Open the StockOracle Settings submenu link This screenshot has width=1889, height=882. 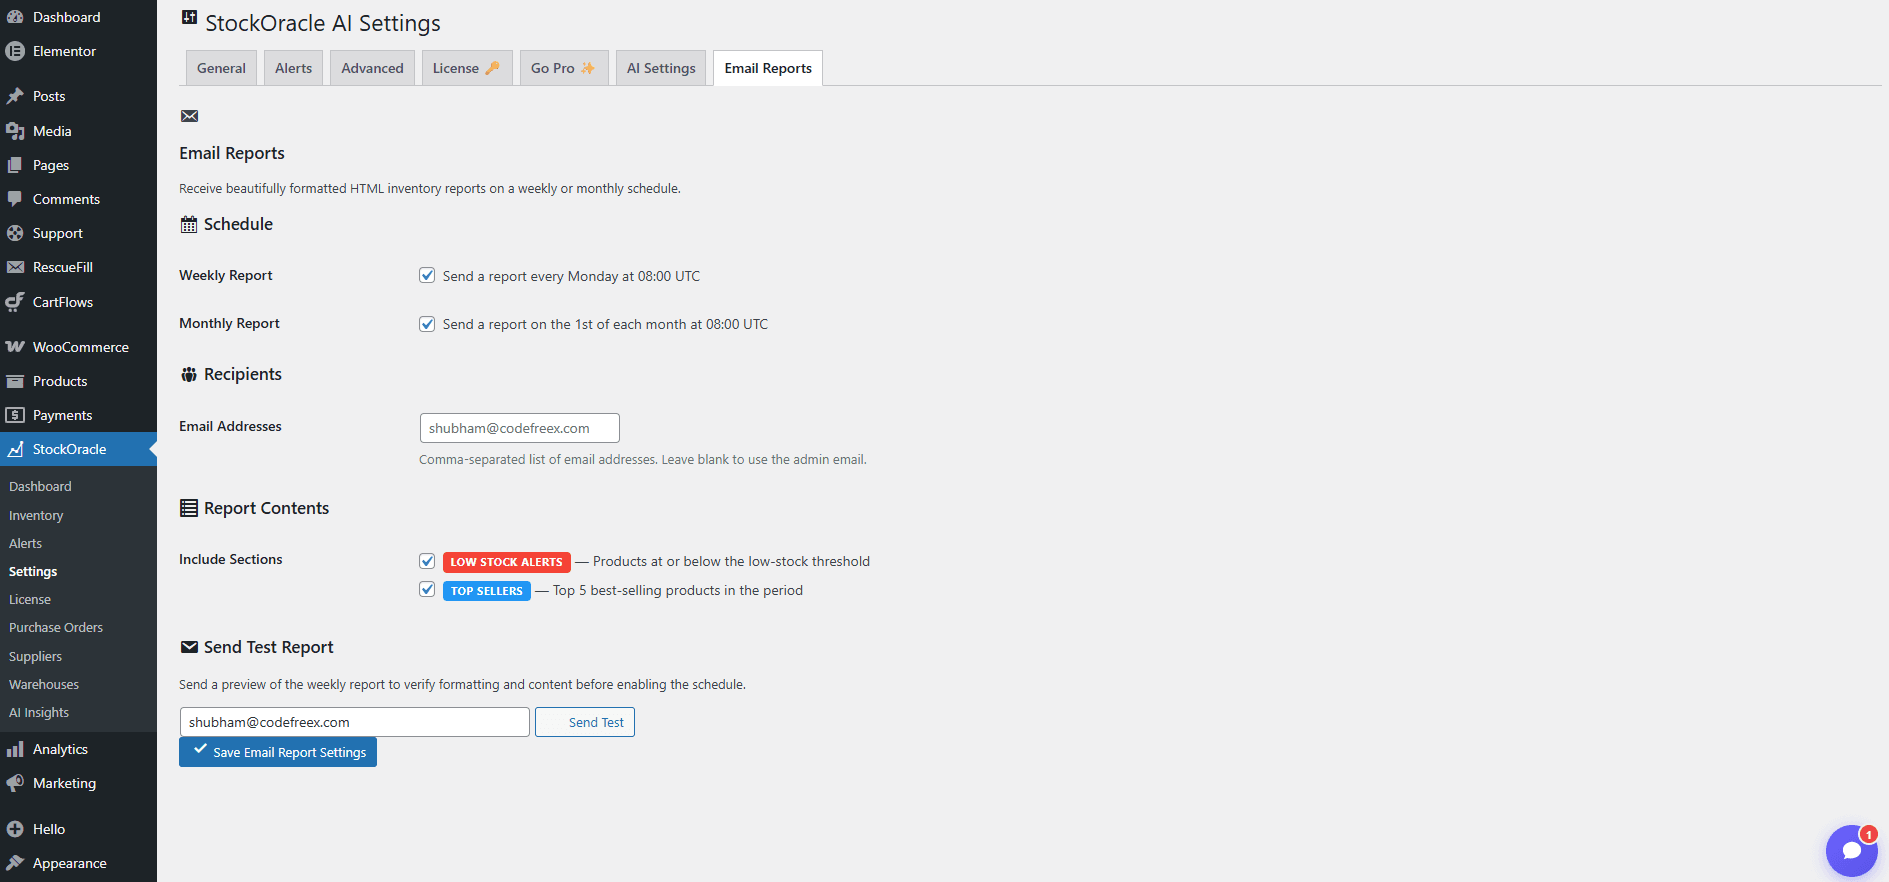[x=33, y=571]
